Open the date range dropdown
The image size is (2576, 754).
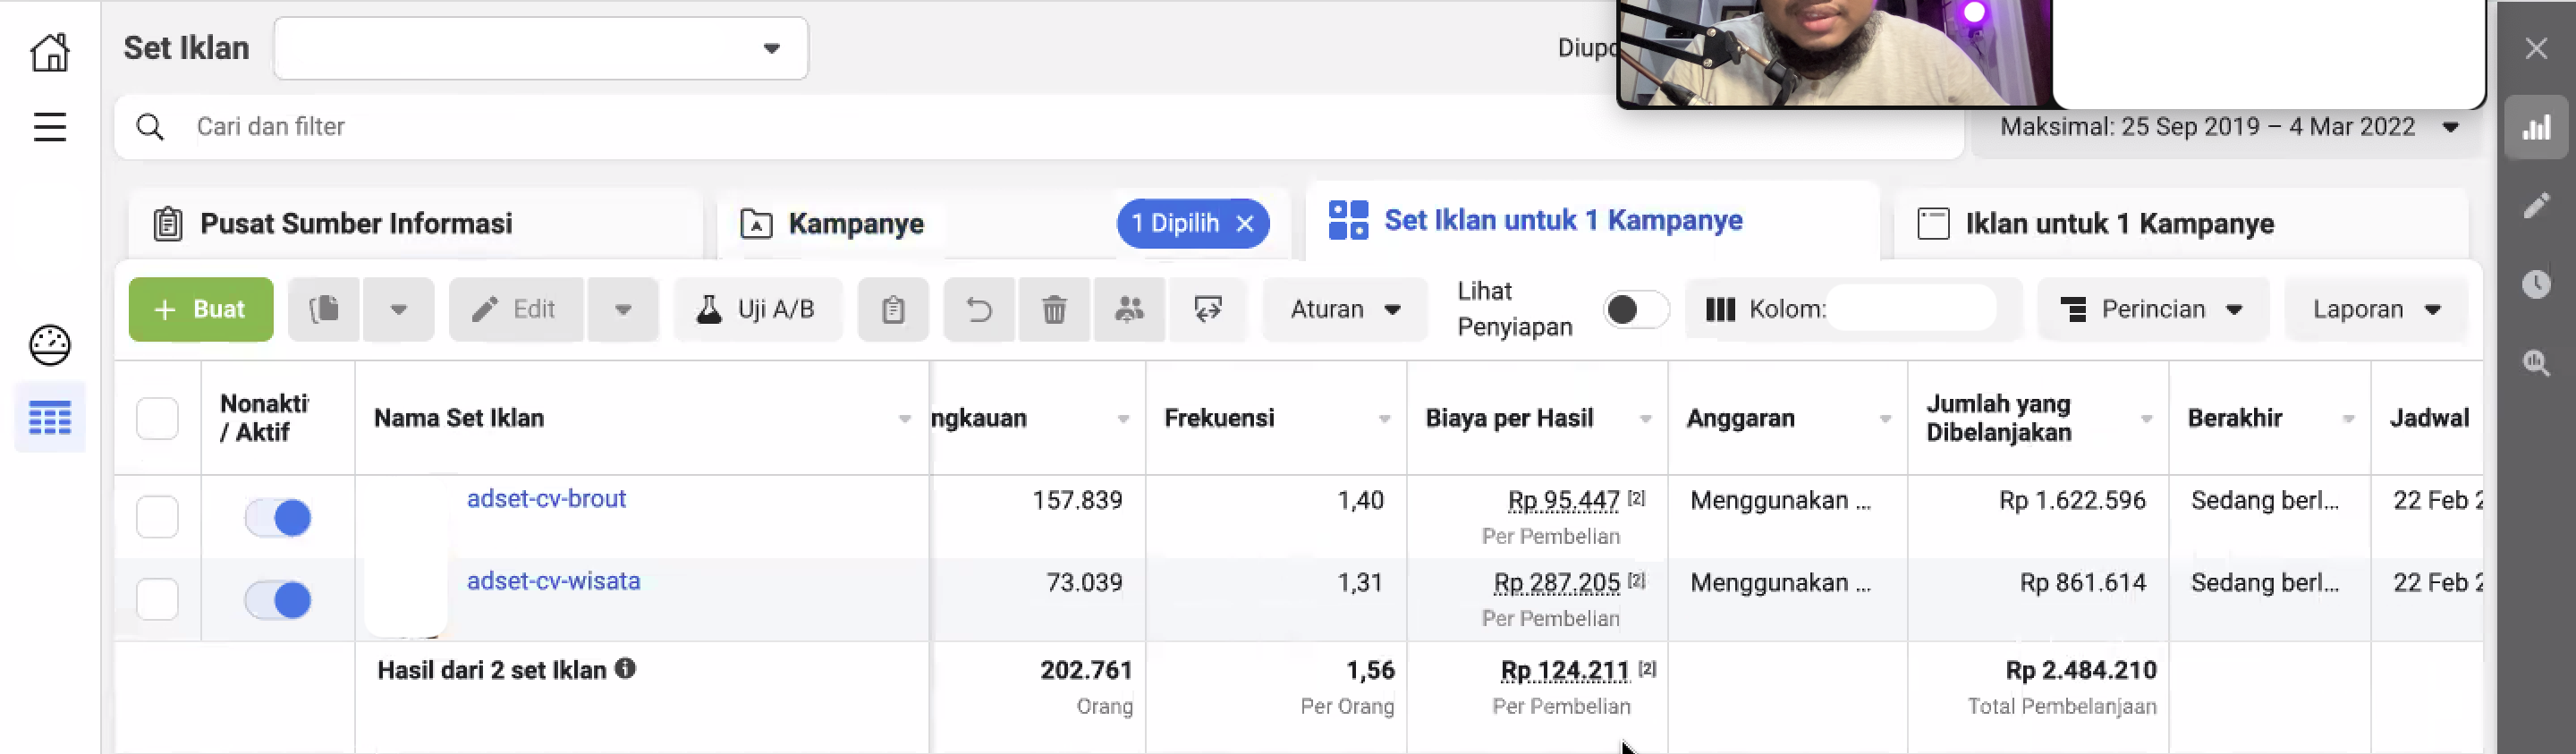click(2227, 127)
